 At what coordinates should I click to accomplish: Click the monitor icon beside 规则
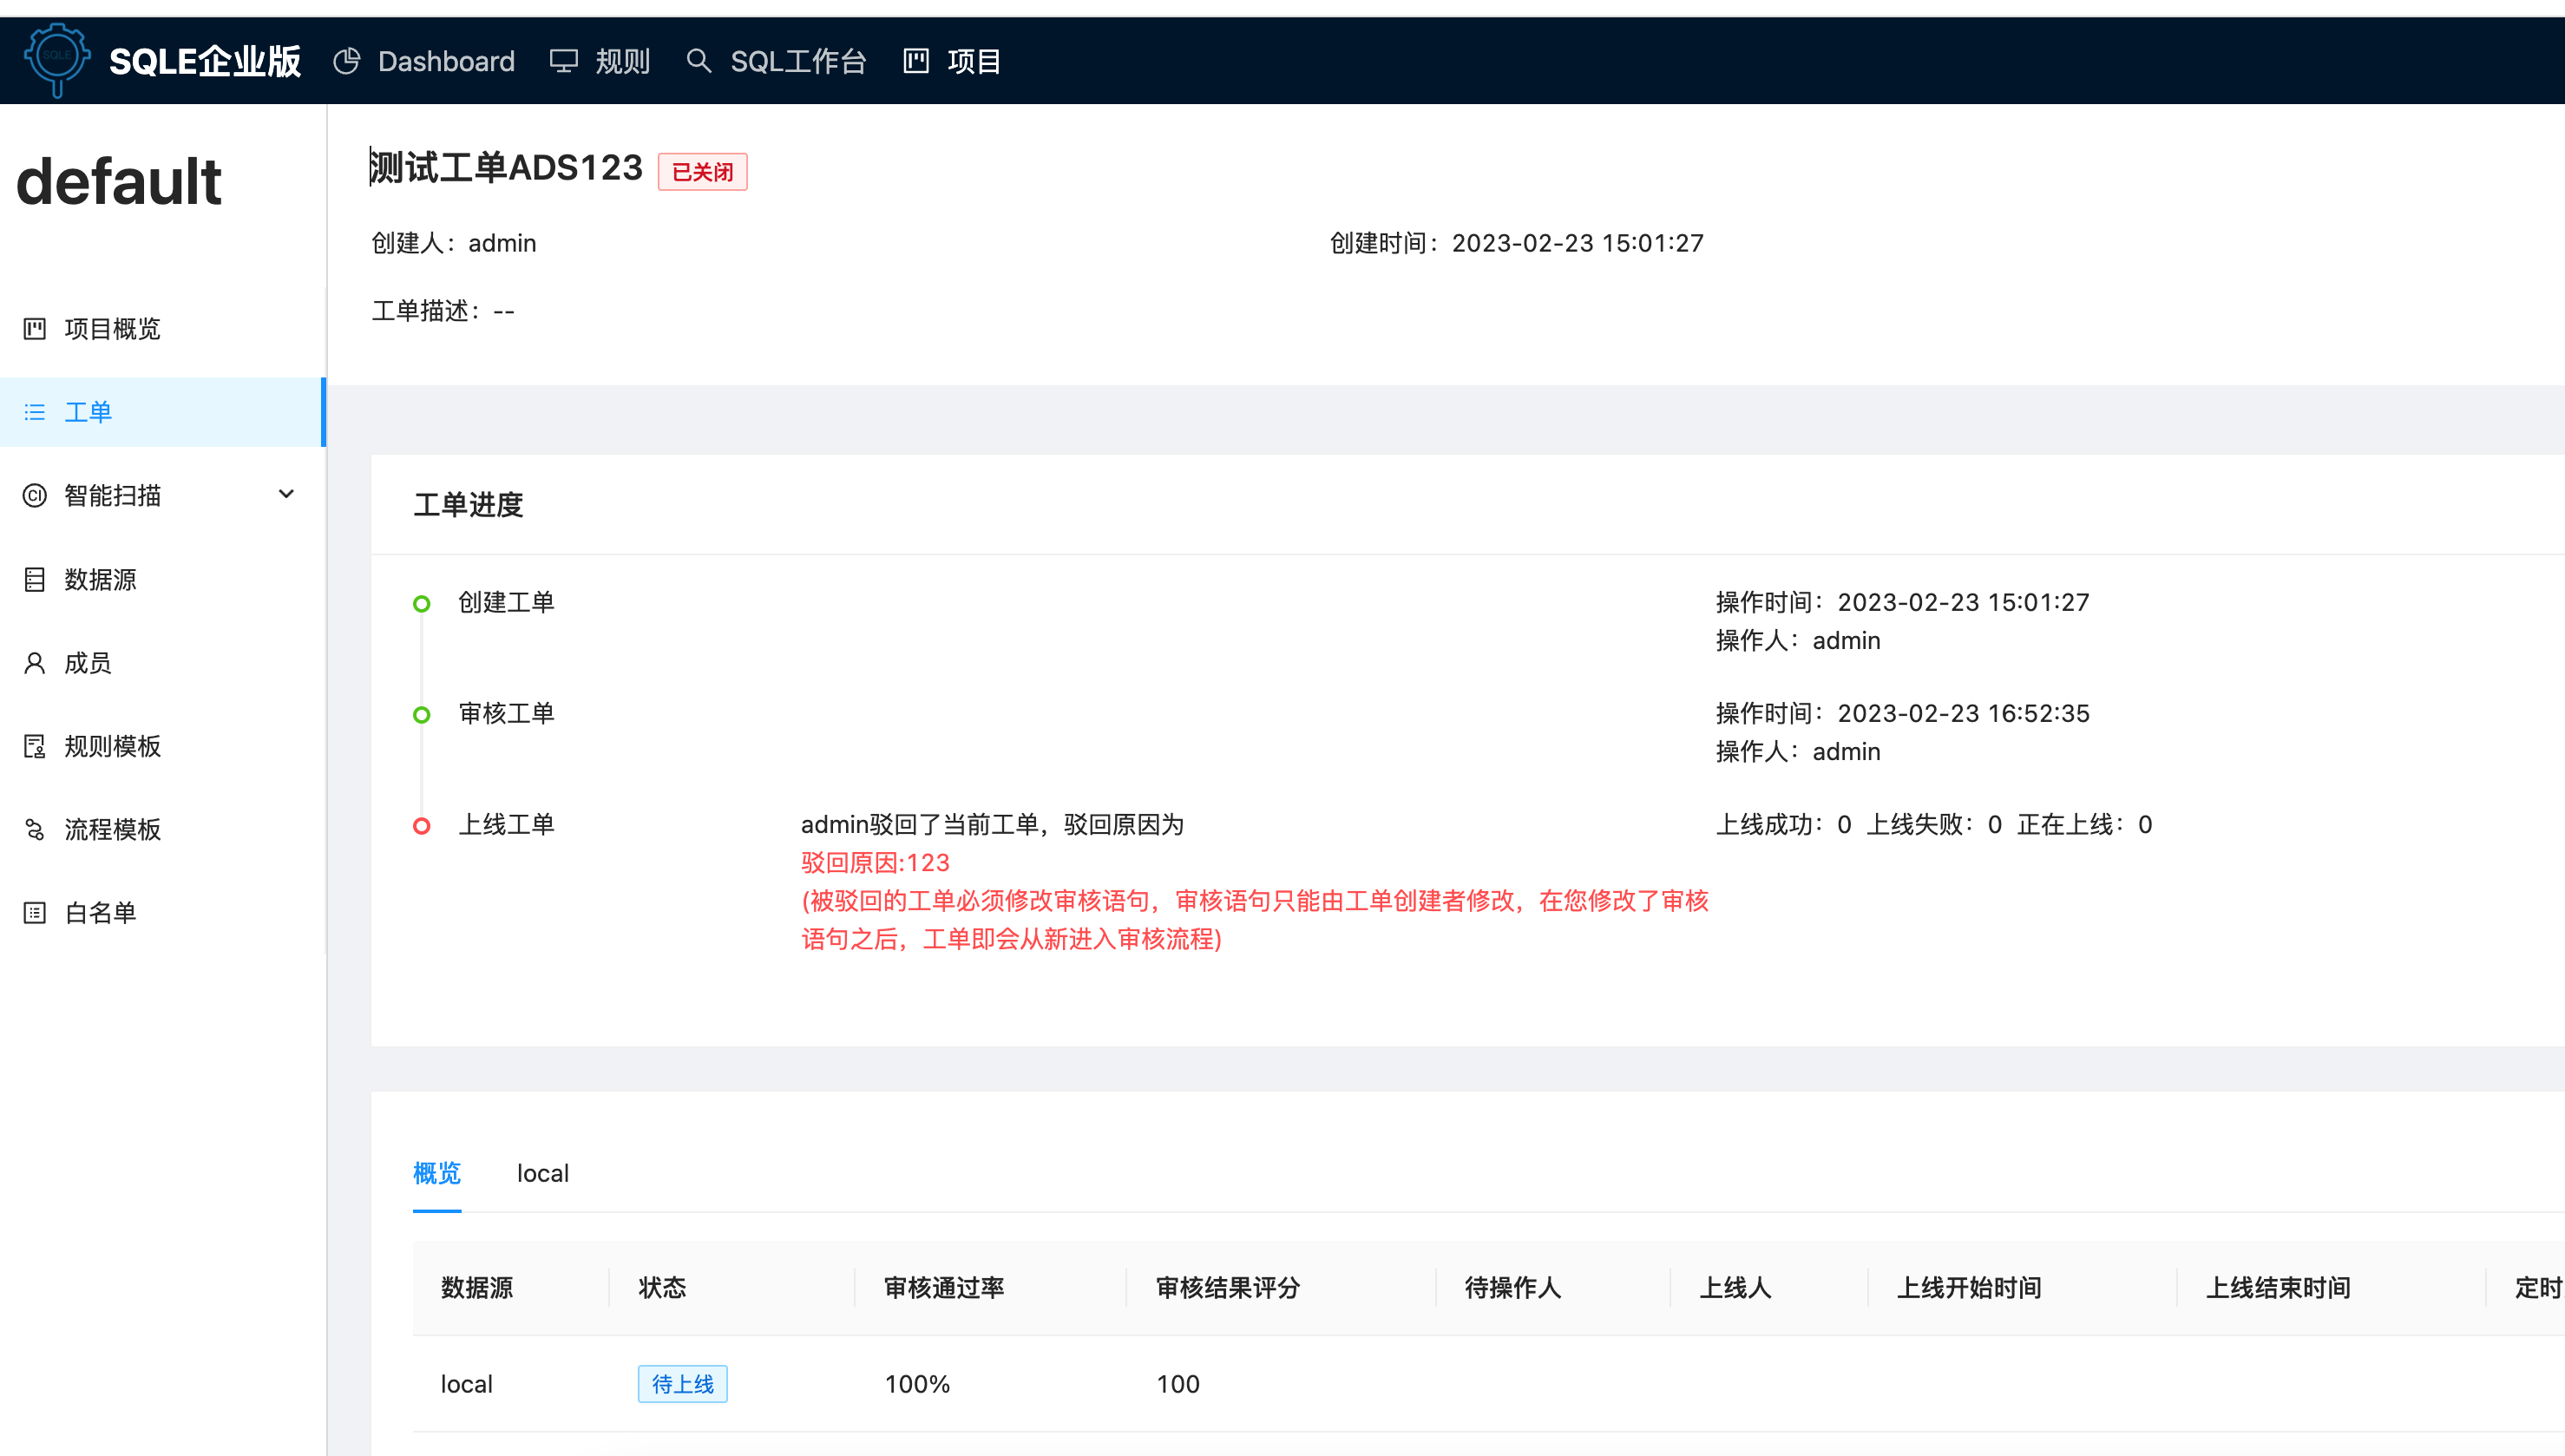563,61
